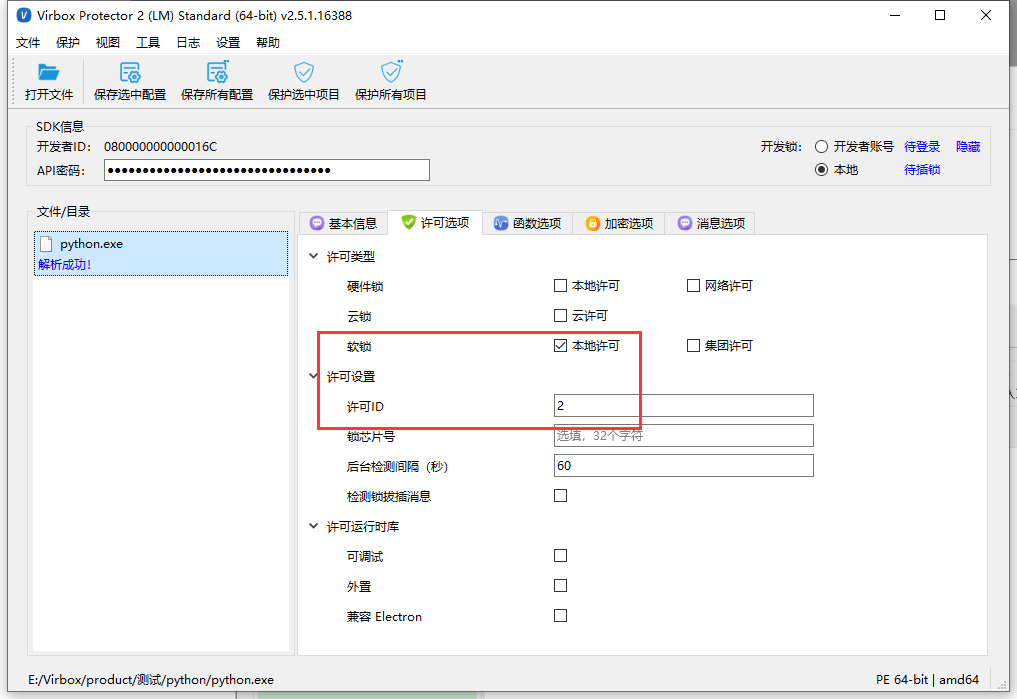The height and width of the screenshot is (699, 1017).
Task: Uncheck 软锁 本地许可 checkbox
Action: [x=560, y=346]
